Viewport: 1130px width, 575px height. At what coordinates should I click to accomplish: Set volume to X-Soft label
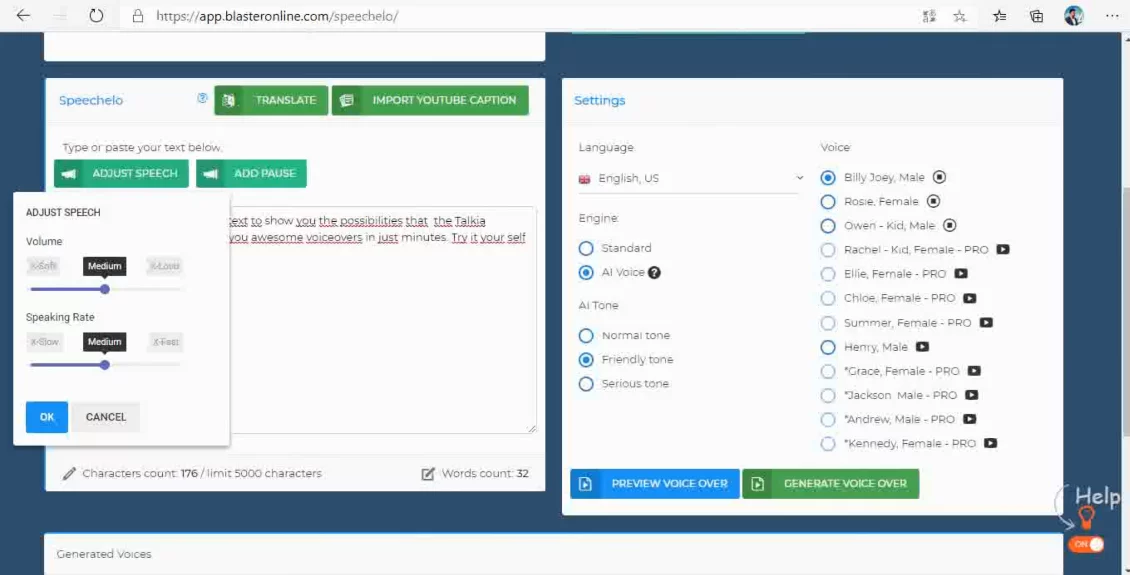tap(43, 266)
